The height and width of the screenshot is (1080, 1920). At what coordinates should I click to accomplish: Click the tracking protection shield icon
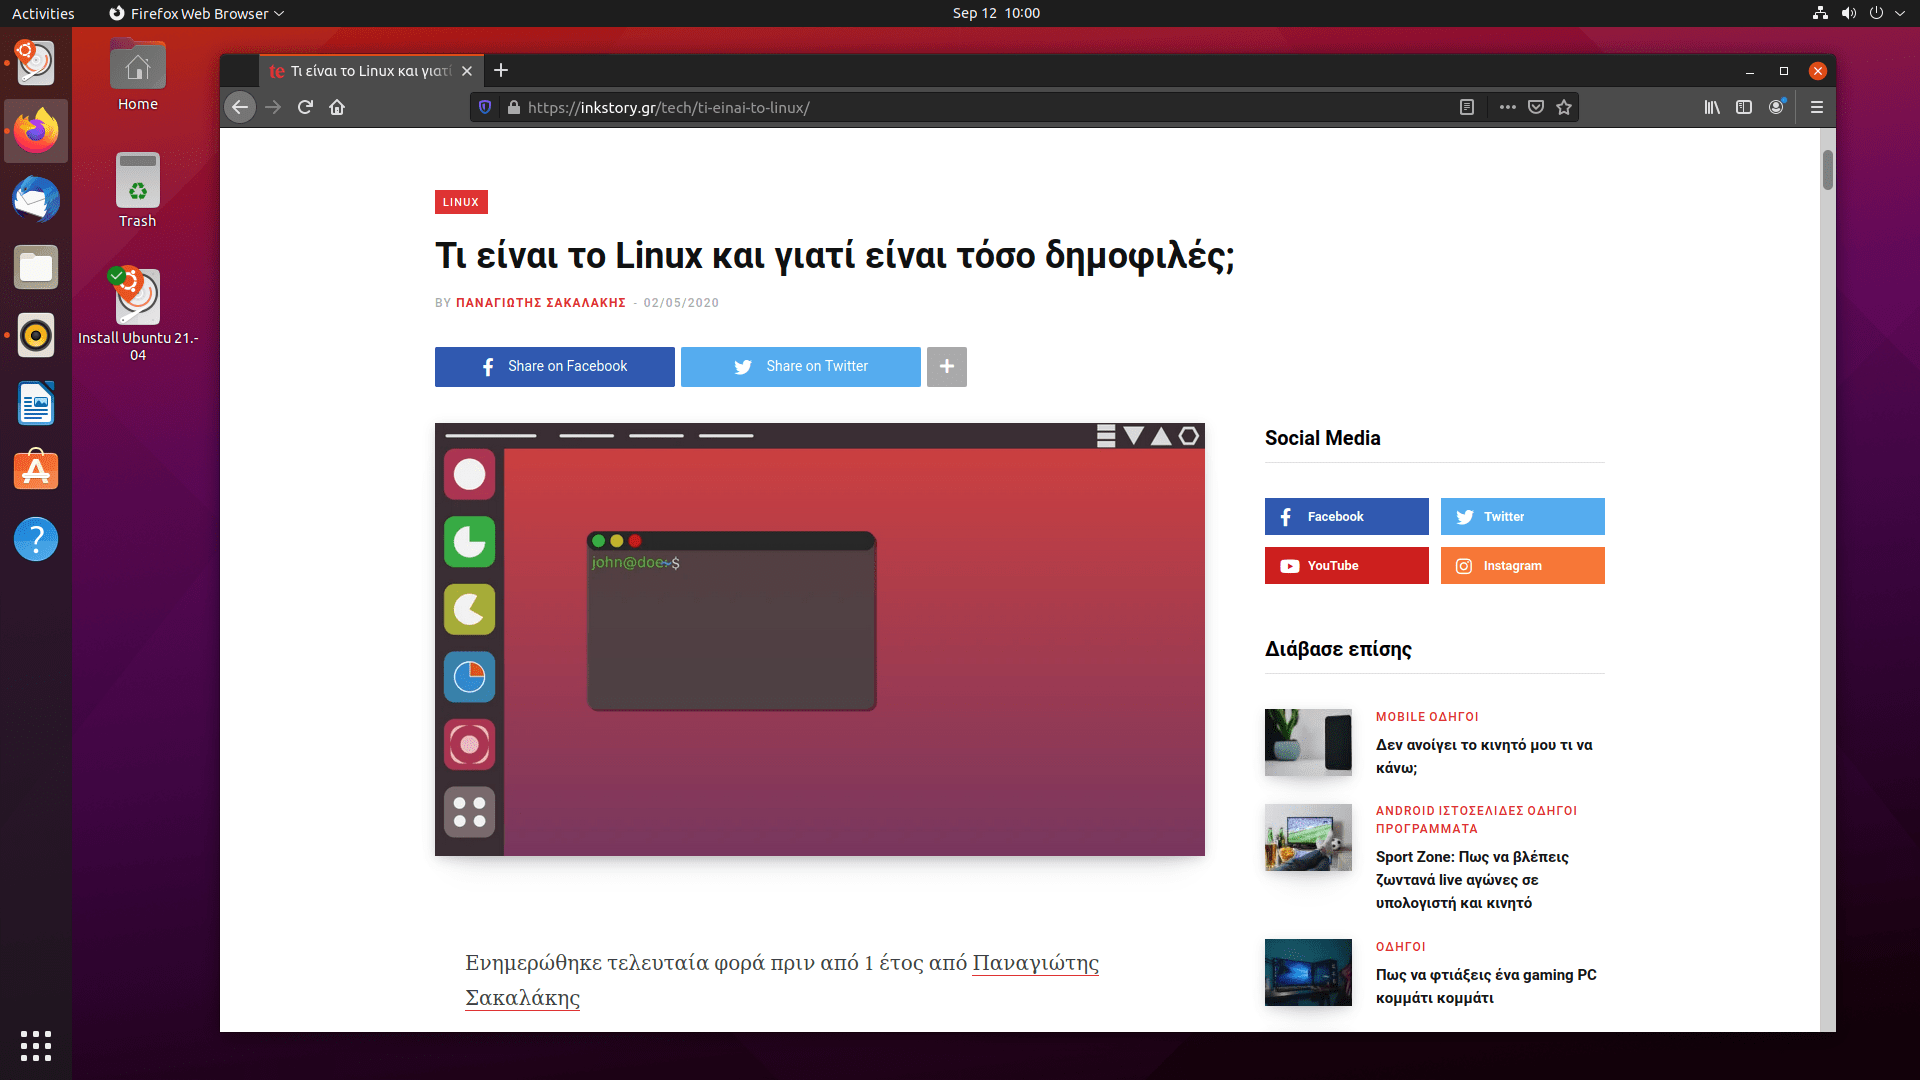point(485,107)
